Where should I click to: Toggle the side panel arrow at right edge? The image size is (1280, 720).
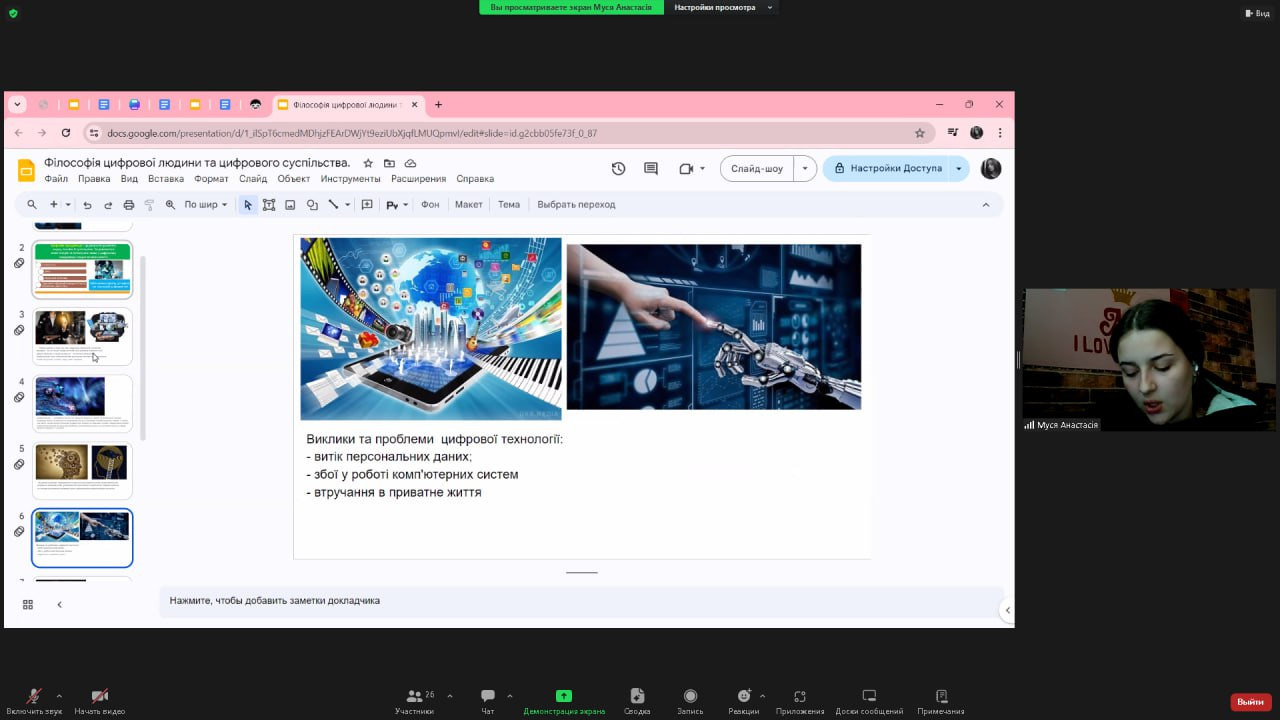click(x=1007, y=610)
